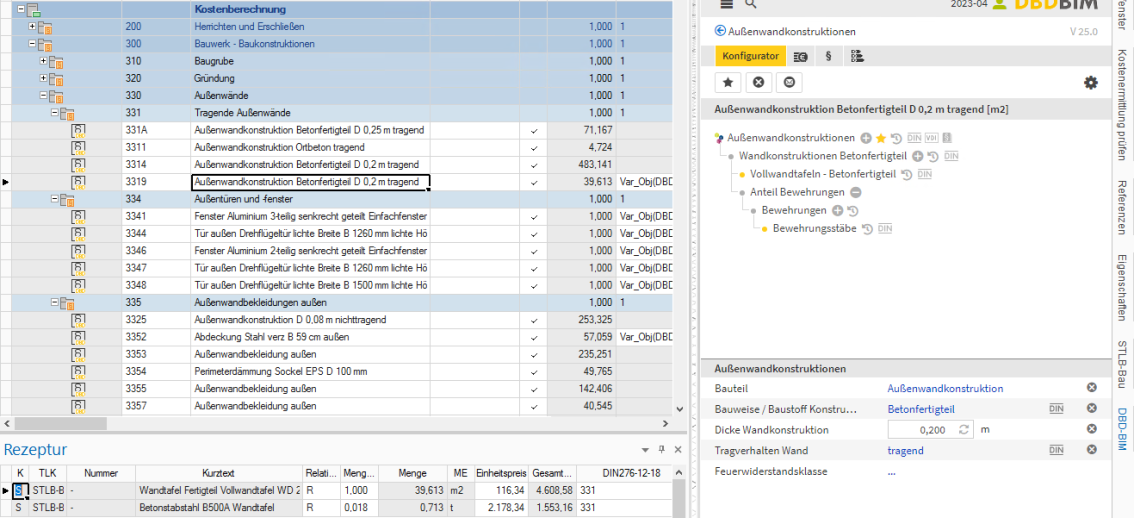Click the envelope mail button

(x=790, y=82)
